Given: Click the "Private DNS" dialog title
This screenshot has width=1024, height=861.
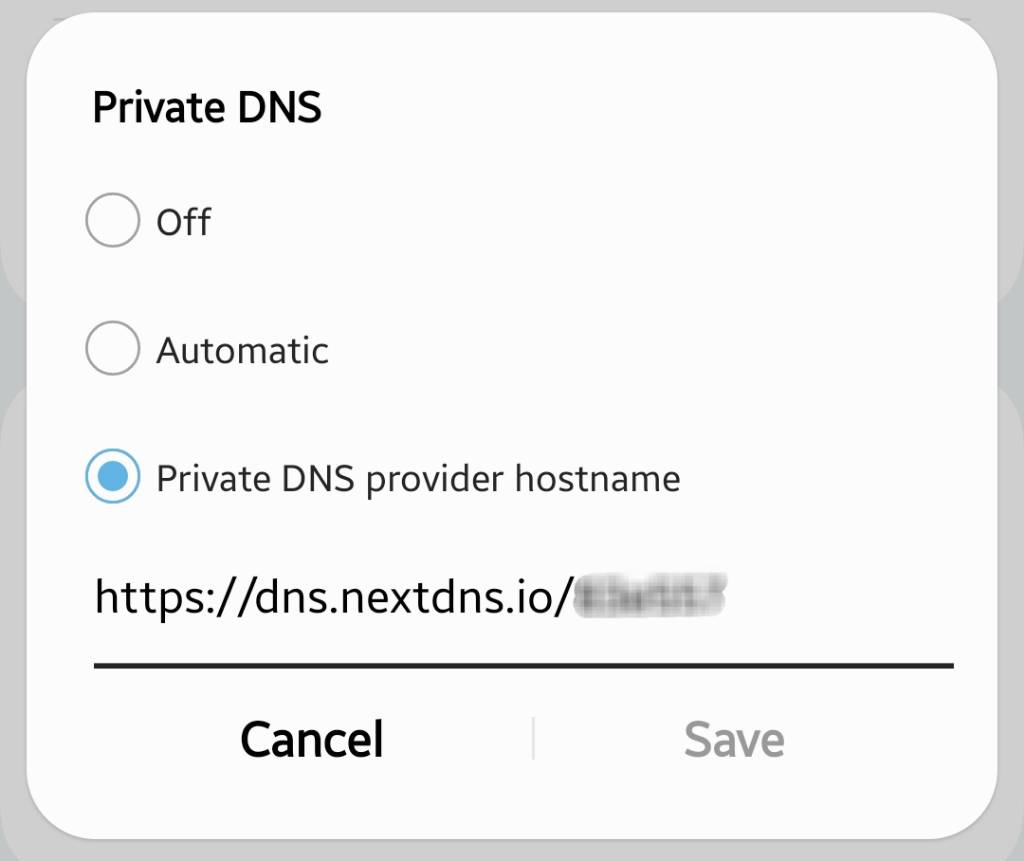Looking at the screenshot, I should coord(207,106).
